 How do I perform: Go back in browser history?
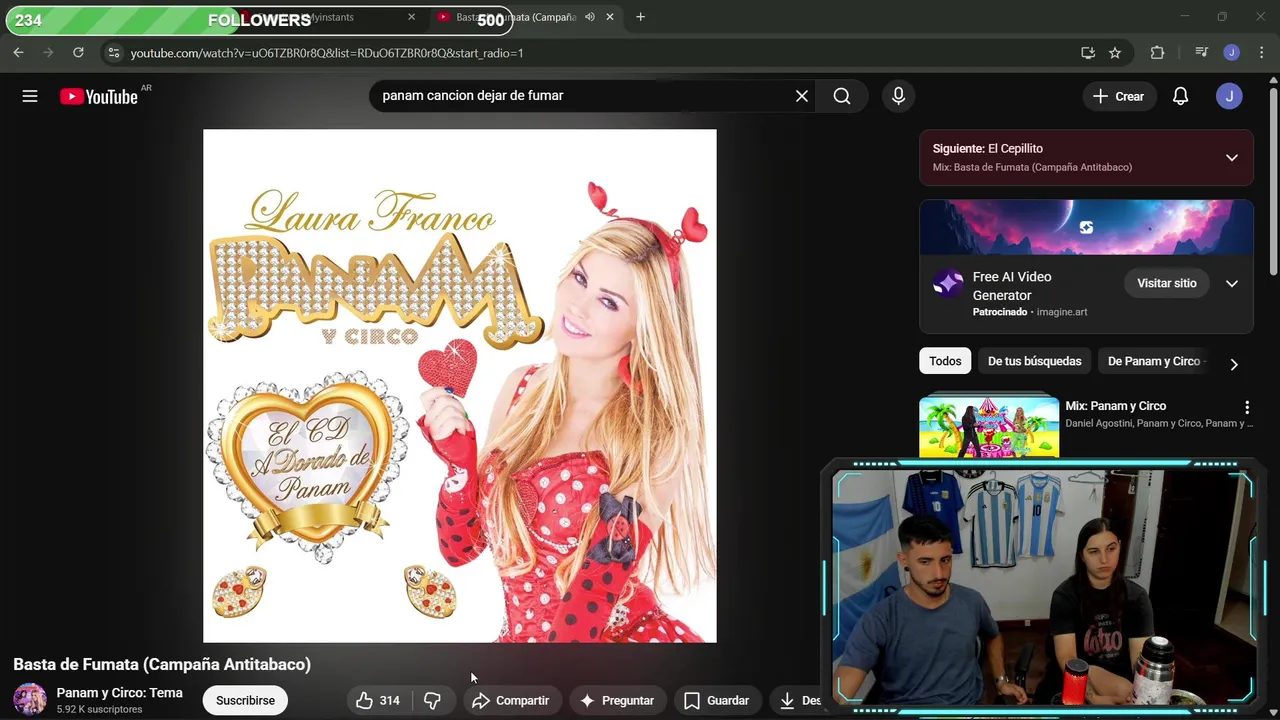tap(18, 53)
